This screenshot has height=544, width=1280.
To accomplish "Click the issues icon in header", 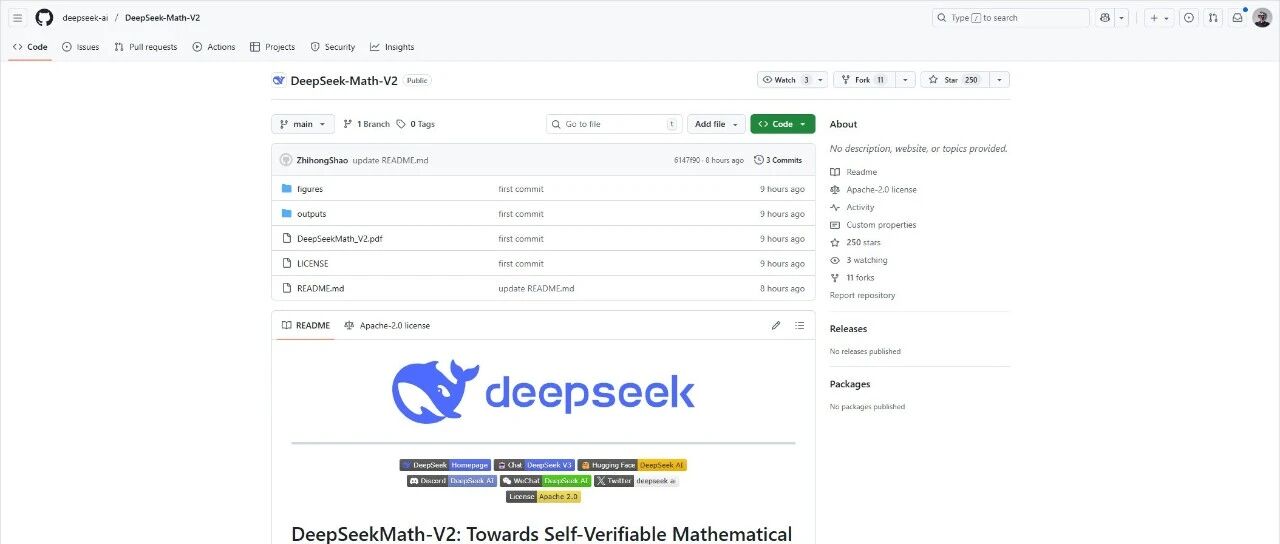I will [x=1188, y=18].
